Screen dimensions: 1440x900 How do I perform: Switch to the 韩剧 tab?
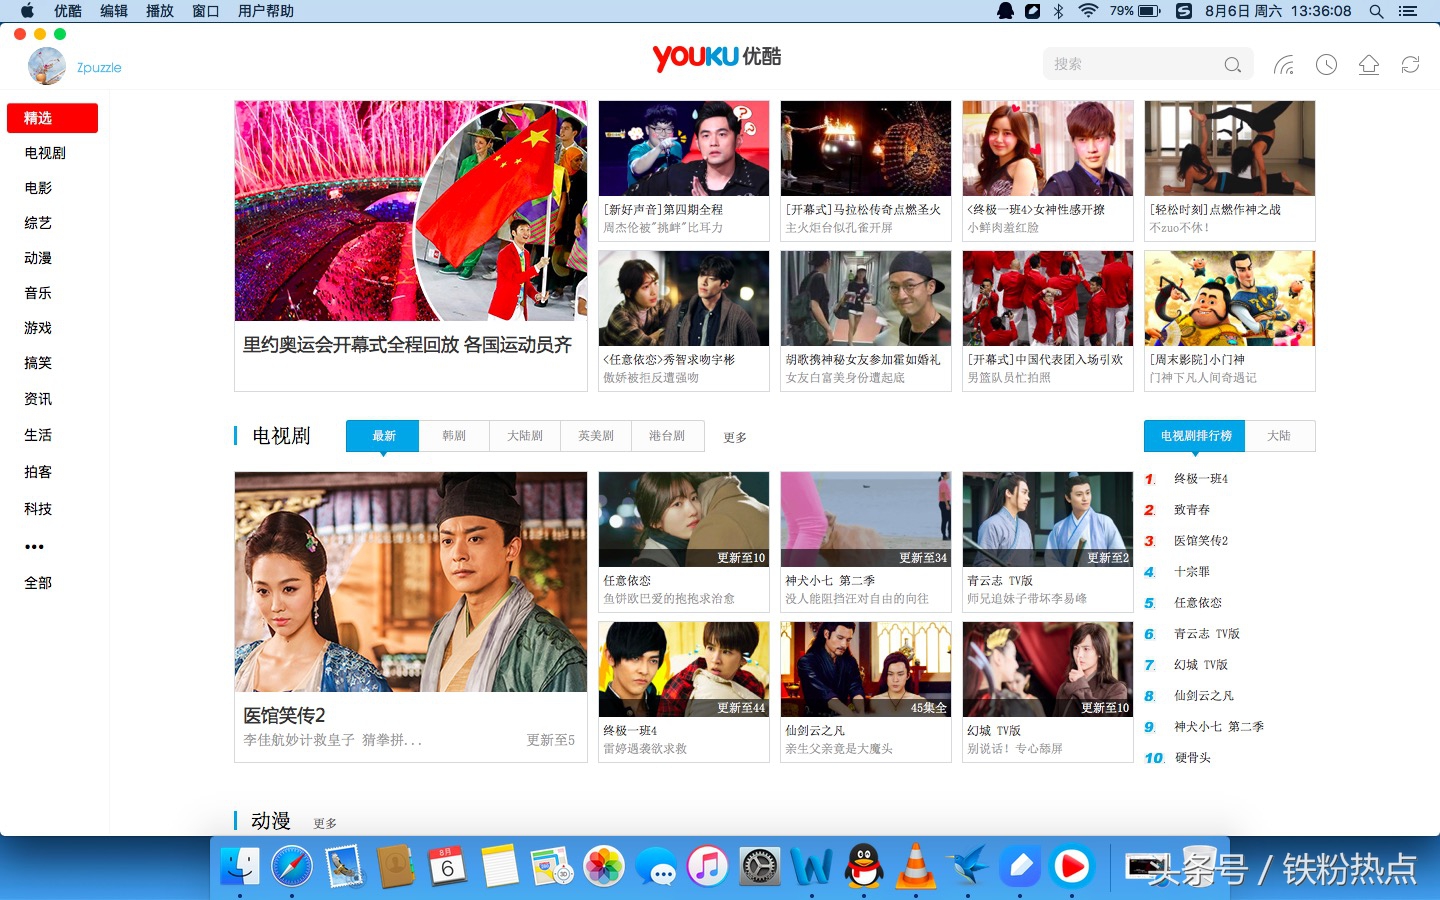click(454, 436)
